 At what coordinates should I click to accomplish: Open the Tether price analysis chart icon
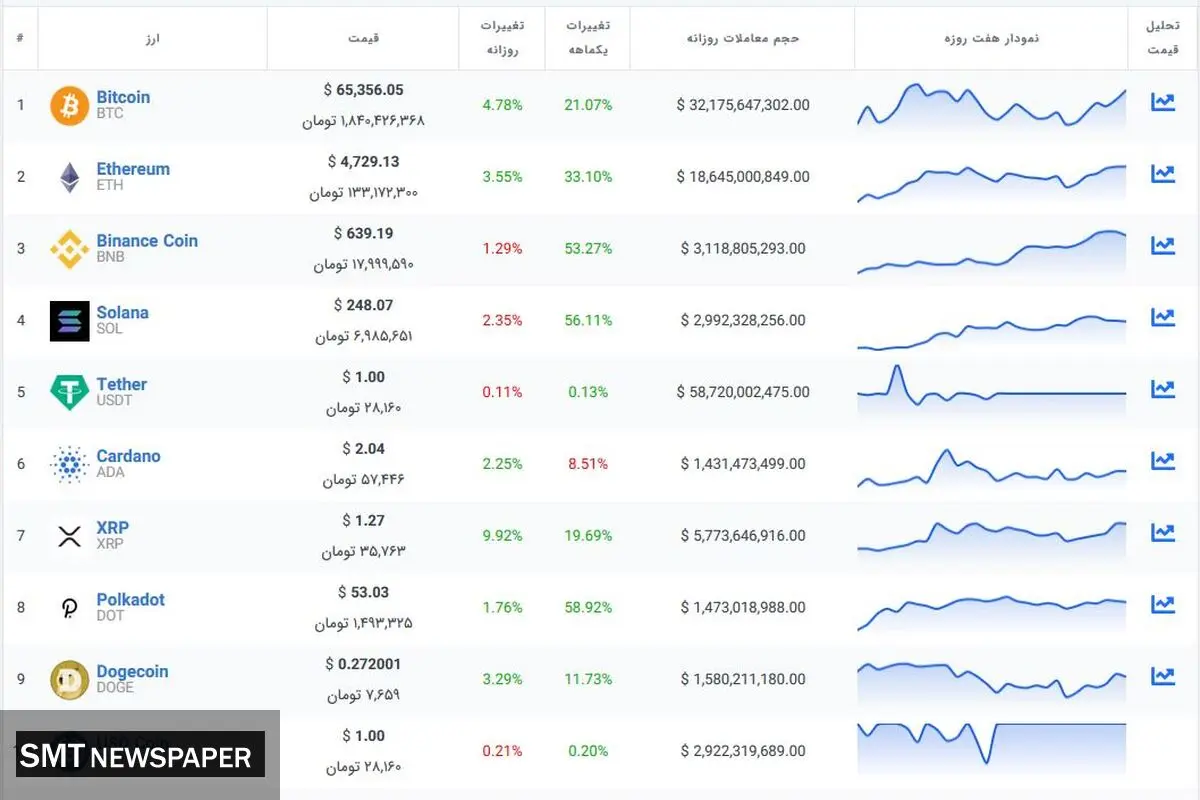click(x=1163, y=389)
